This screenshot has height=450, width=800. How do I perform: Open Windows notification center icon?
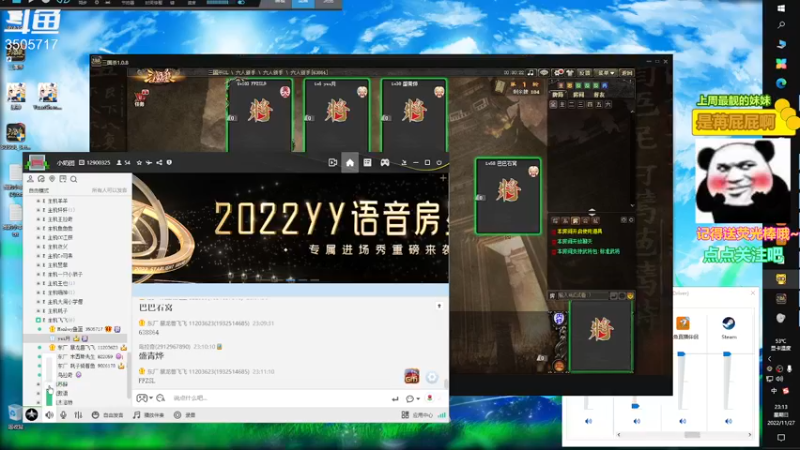(x=781, y=438)
